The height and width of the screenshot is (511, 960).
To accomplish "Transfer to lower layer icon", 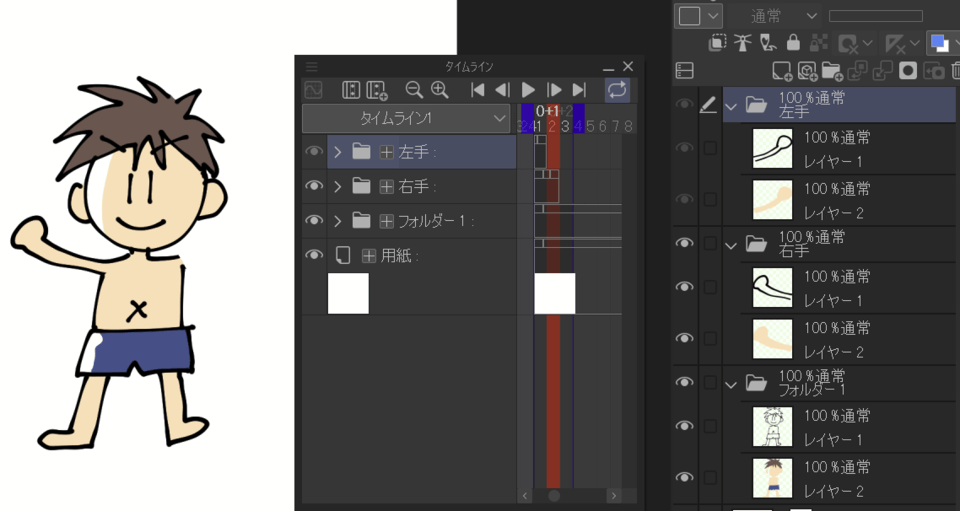I will click(x=857, y=71).
